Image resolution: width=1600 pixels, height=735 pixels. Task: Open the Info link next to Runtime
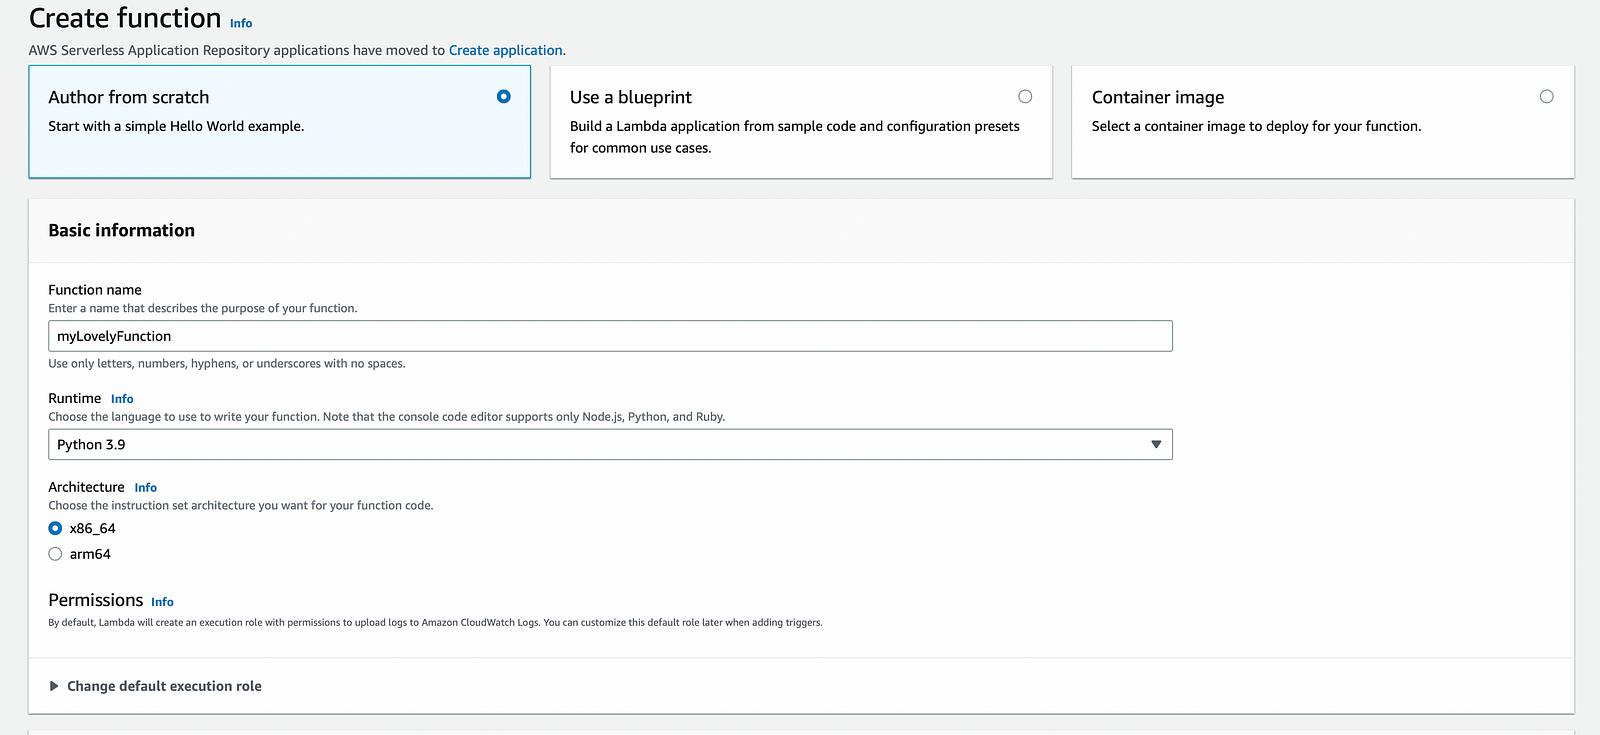122,399
